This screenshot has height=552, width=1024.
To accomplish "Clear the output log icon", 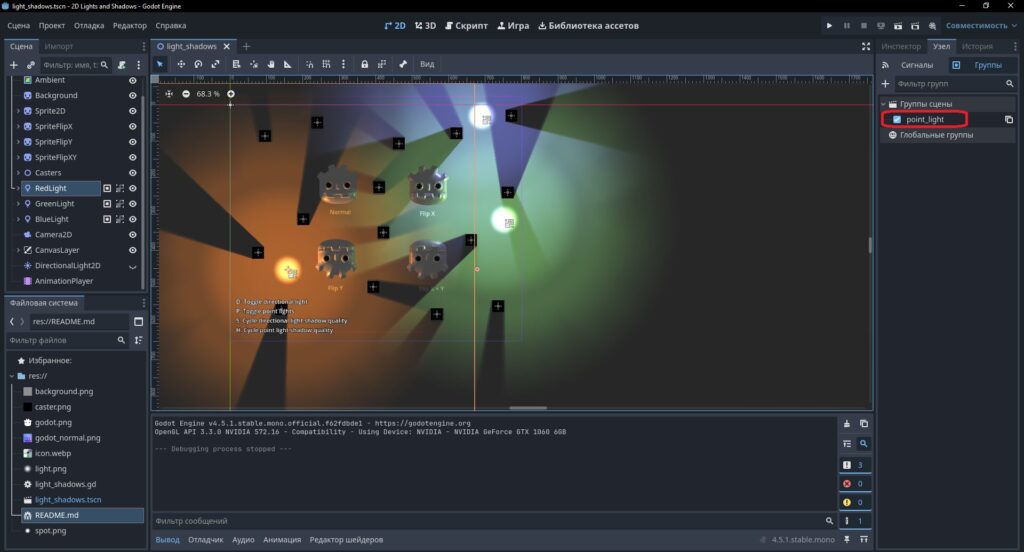I will click(847, 424).
